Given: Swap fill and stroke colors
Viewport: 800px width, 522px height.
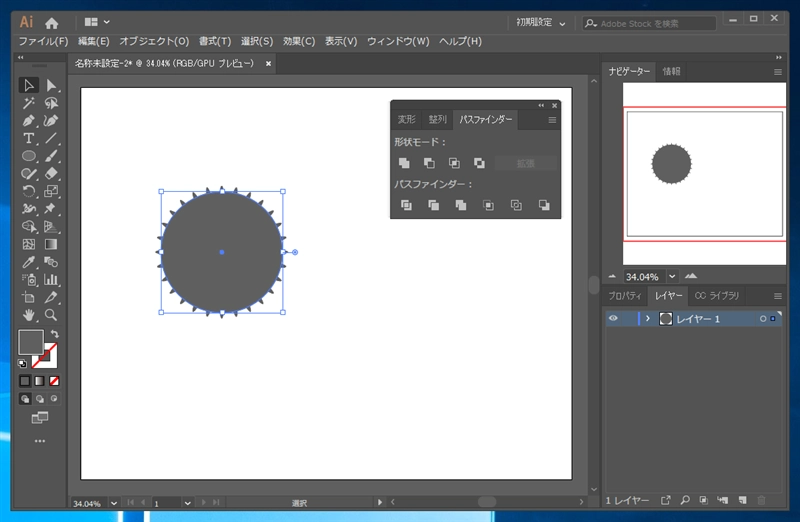Looking at the screenshot, I should click(x=55, y=334).
